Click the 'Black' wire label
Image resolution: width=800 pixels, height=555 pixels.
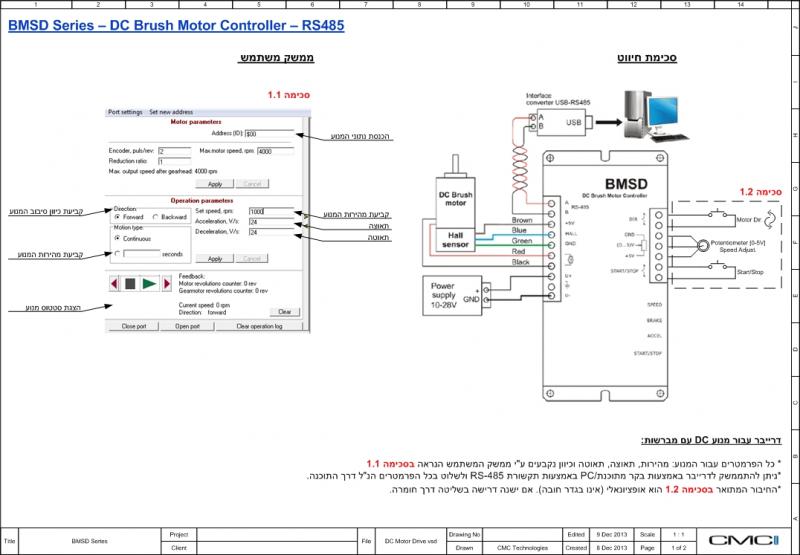520,262
